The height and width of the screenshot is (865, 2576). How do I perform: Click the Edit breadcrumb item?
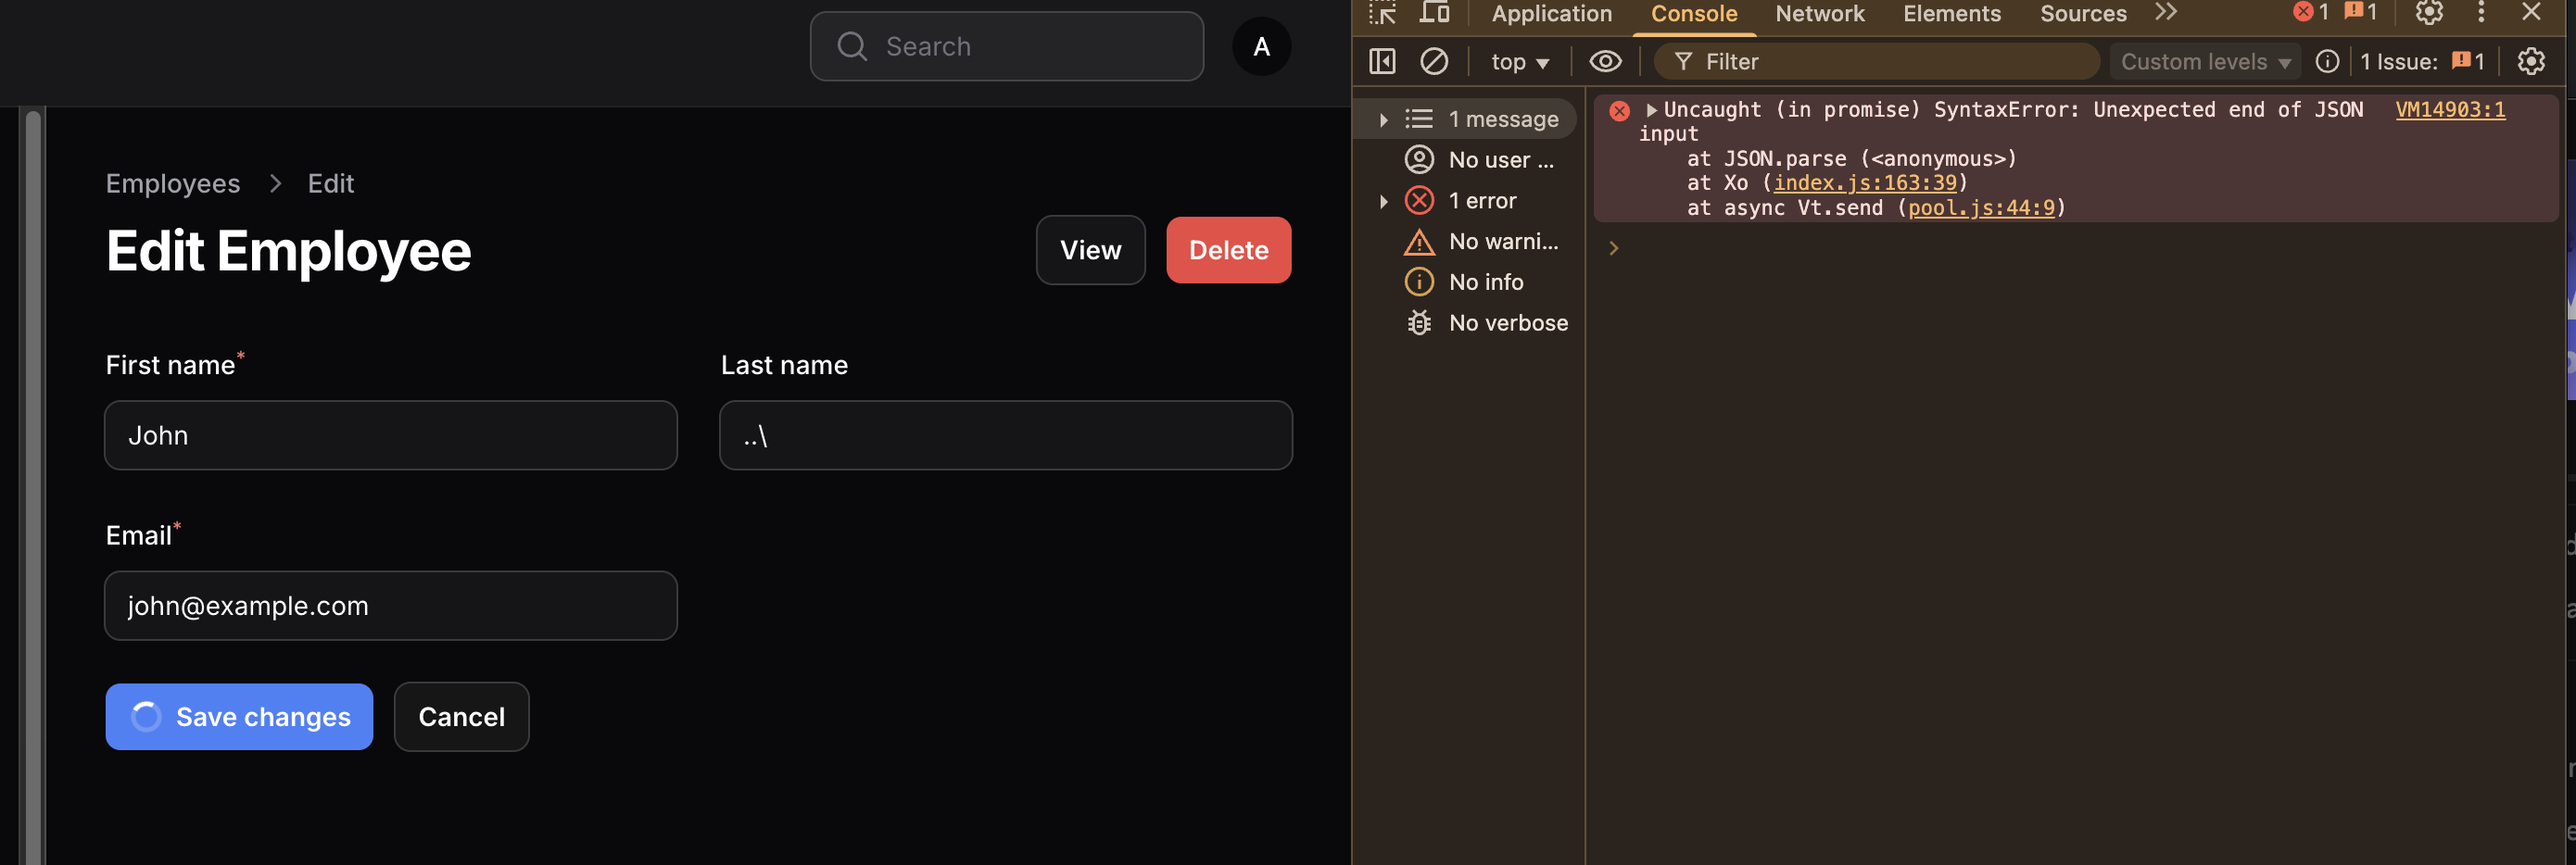(330, 183)
